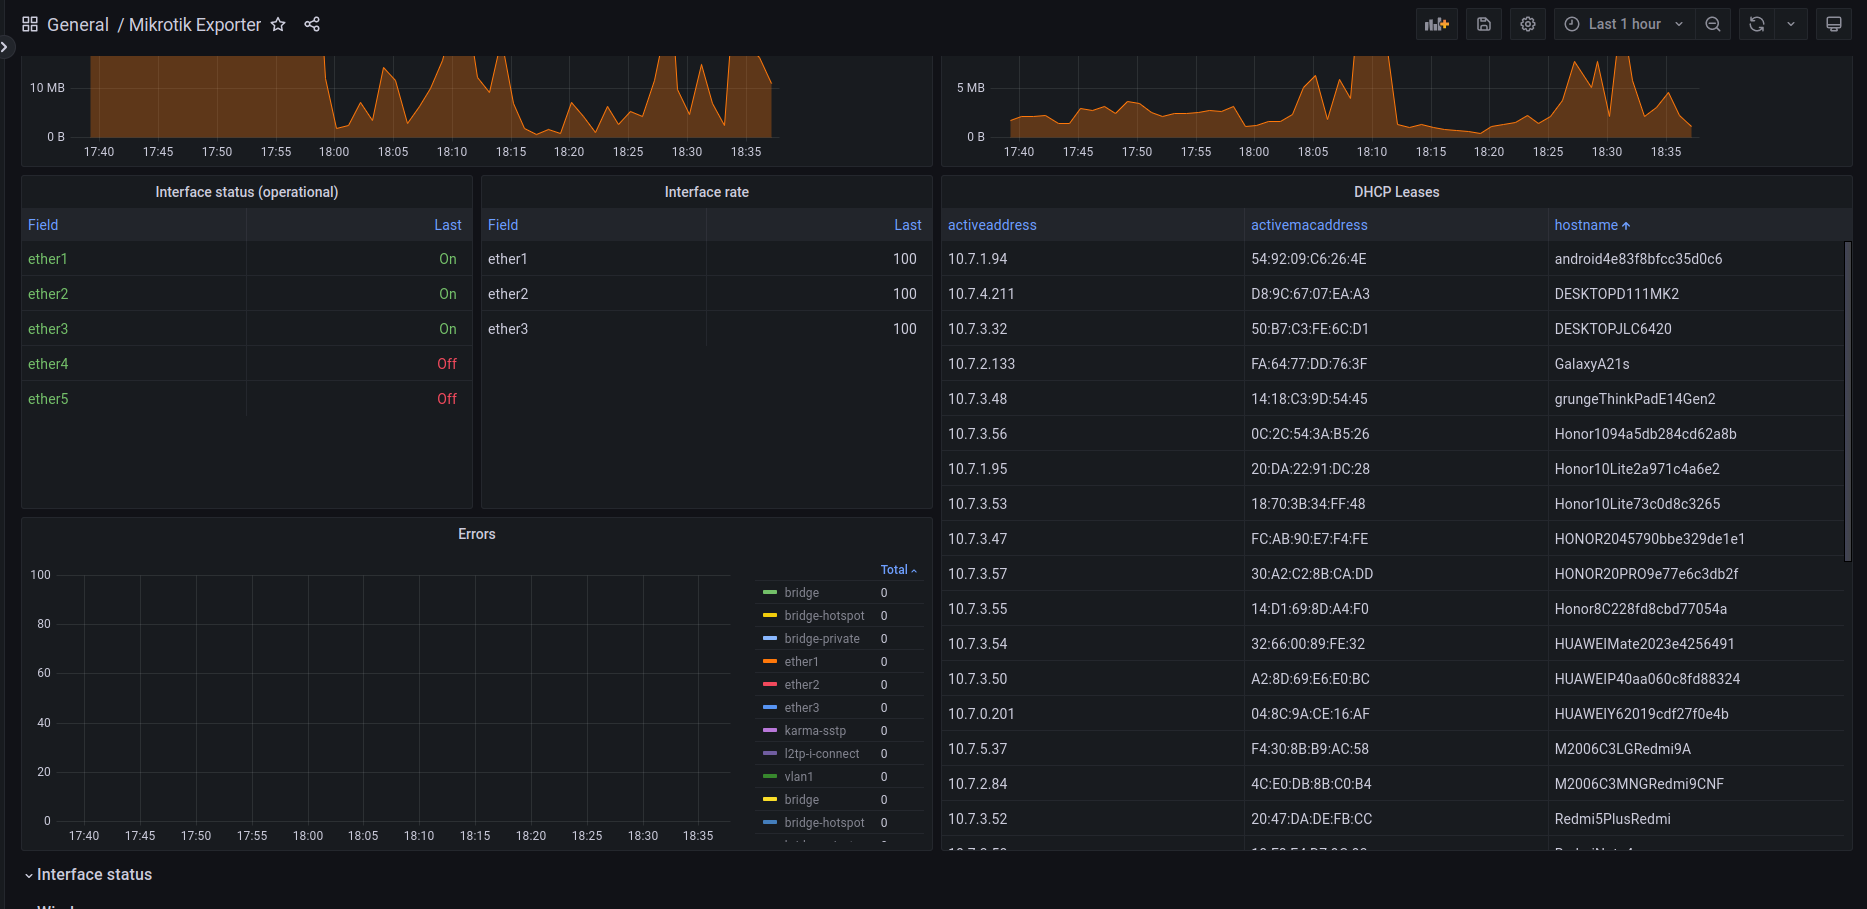Expand the left side menu chevron
Image resolution: width=1867 pixels, height=909 pixels.
point(5,46)
